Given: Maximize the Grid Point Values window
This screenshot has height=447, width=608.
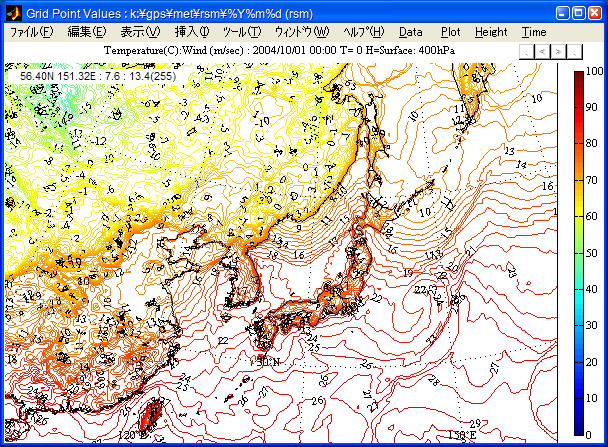Looking at the screenshot, I should [x=579, y=13].
